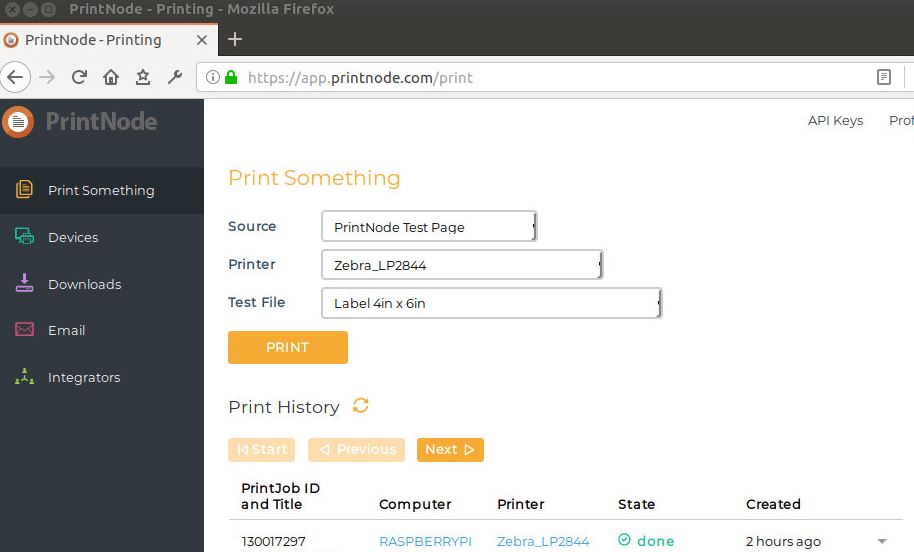This screenshot has width=914, height=552.
Task: Open the RASPBERRYPI computer link
Action: [426, 542]
